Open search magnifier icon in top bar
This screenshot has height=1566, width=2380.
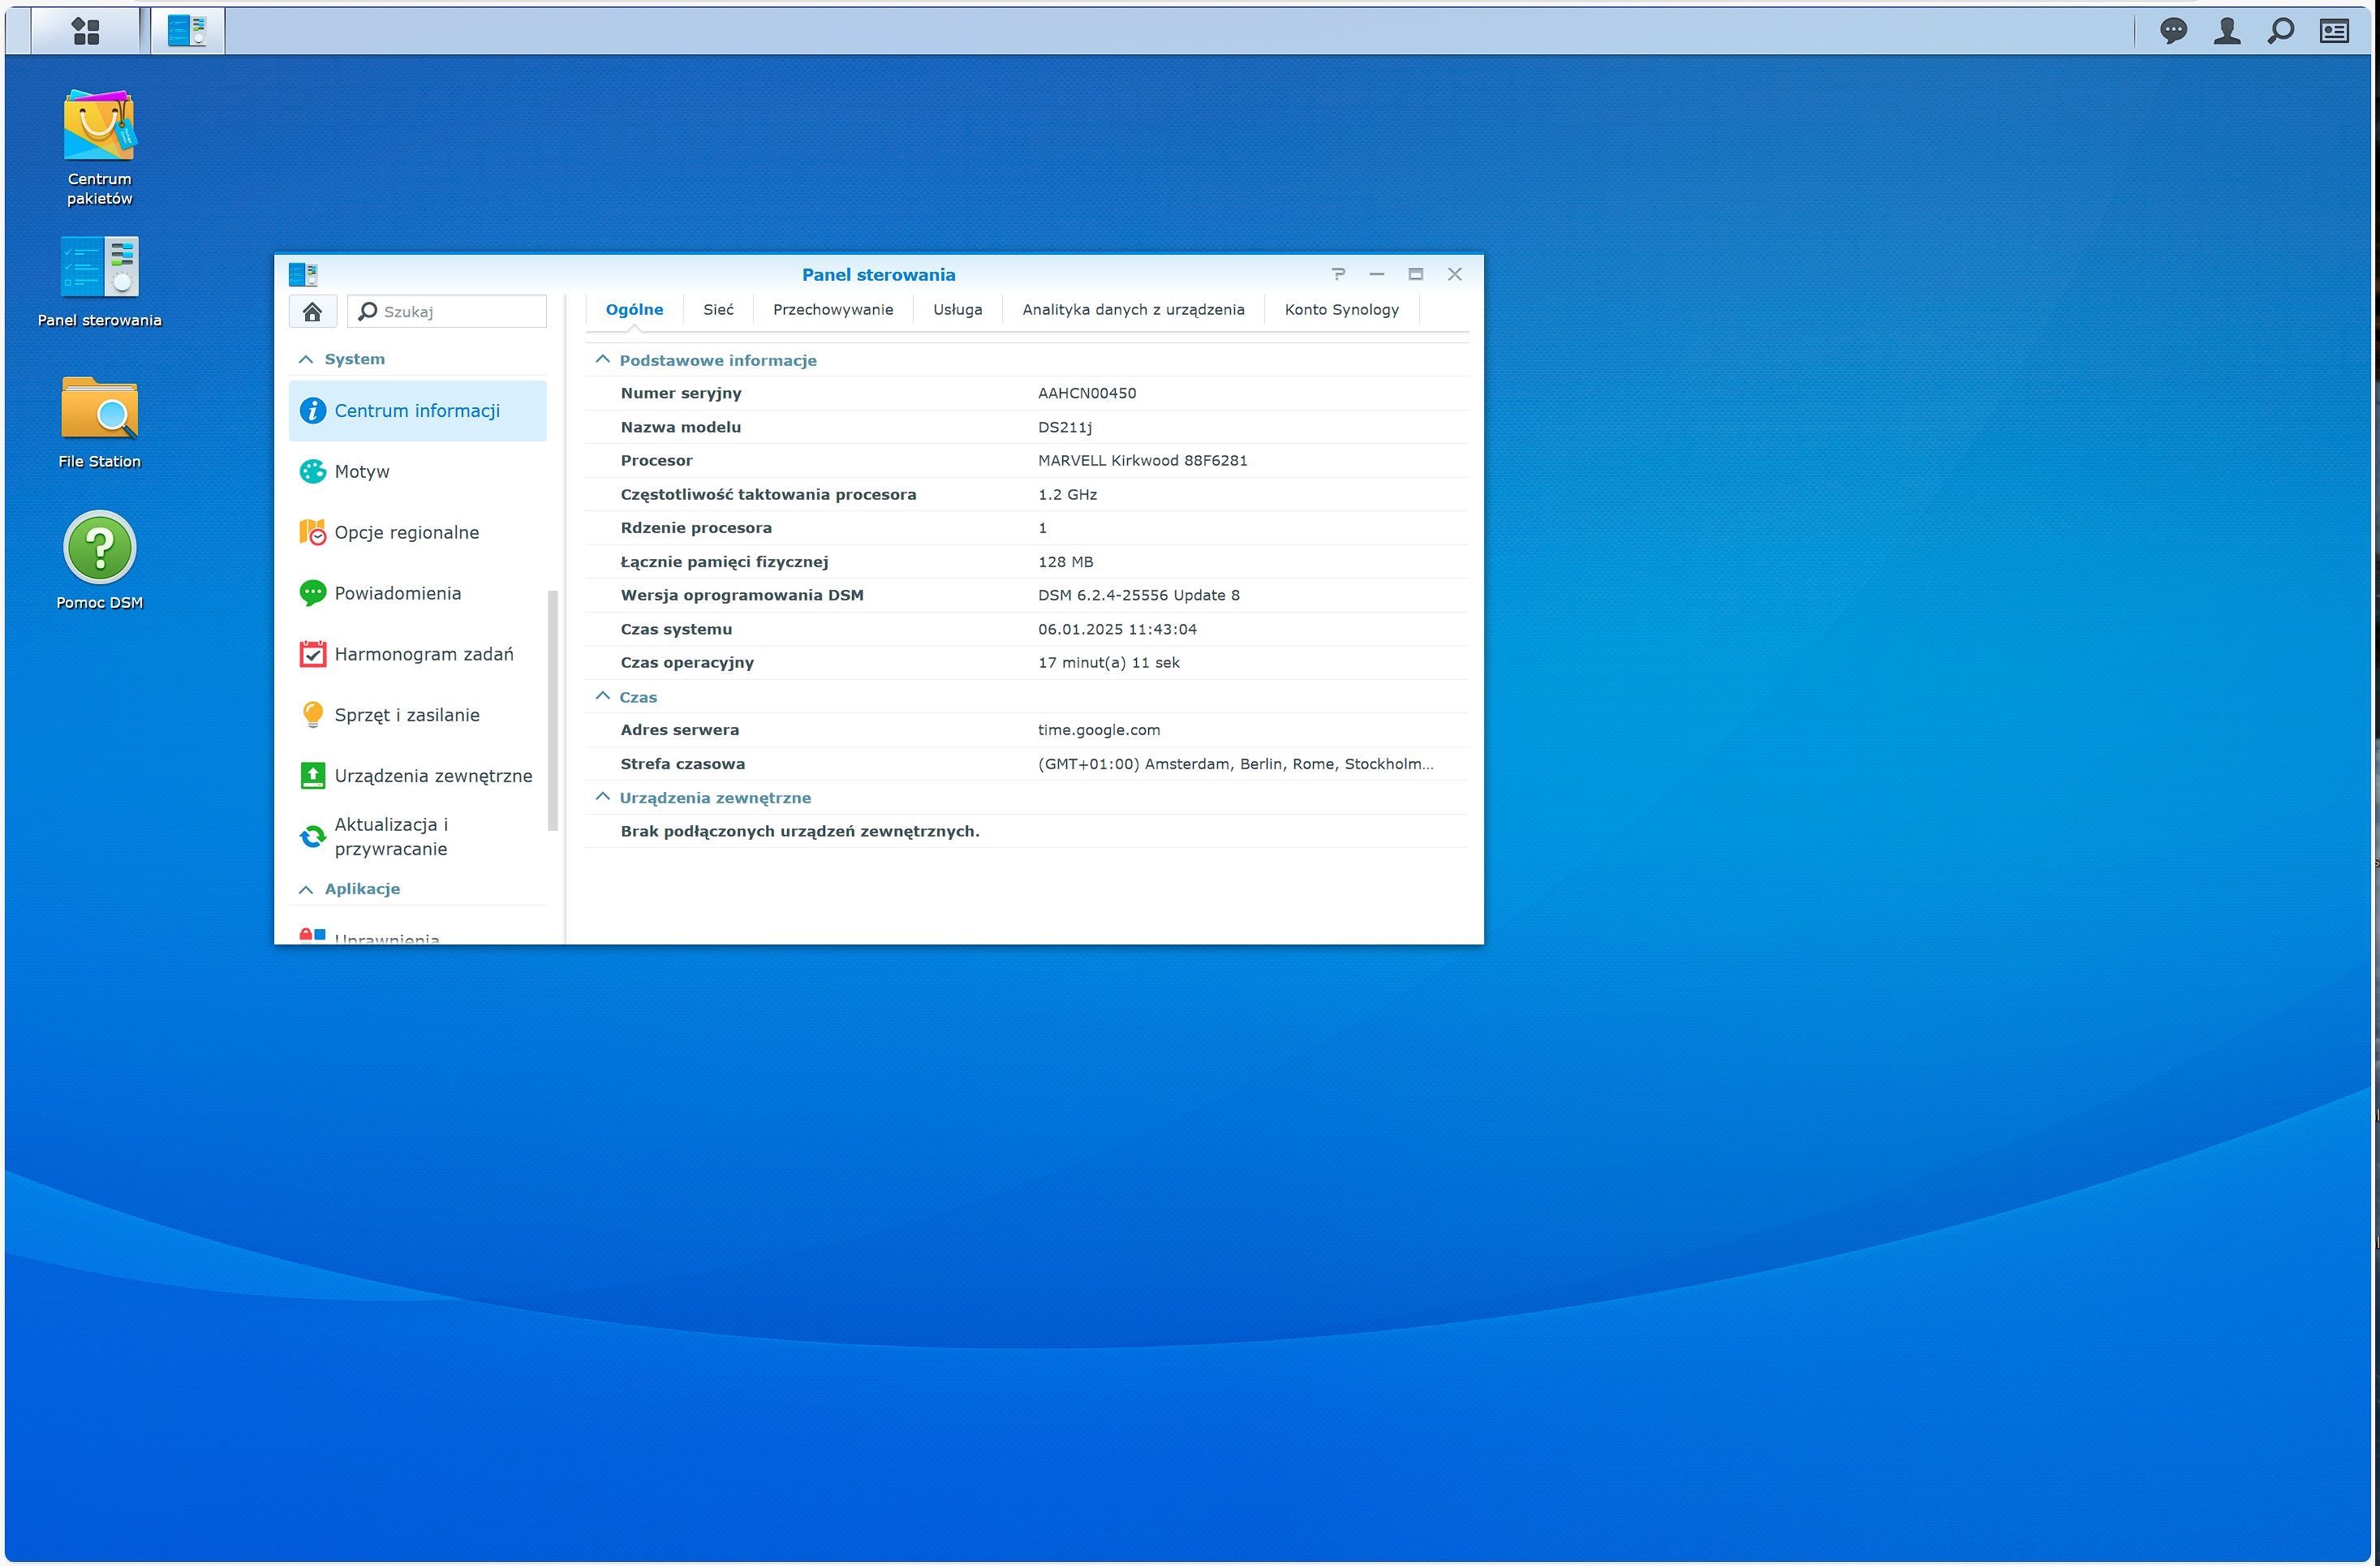[2281, 31]
